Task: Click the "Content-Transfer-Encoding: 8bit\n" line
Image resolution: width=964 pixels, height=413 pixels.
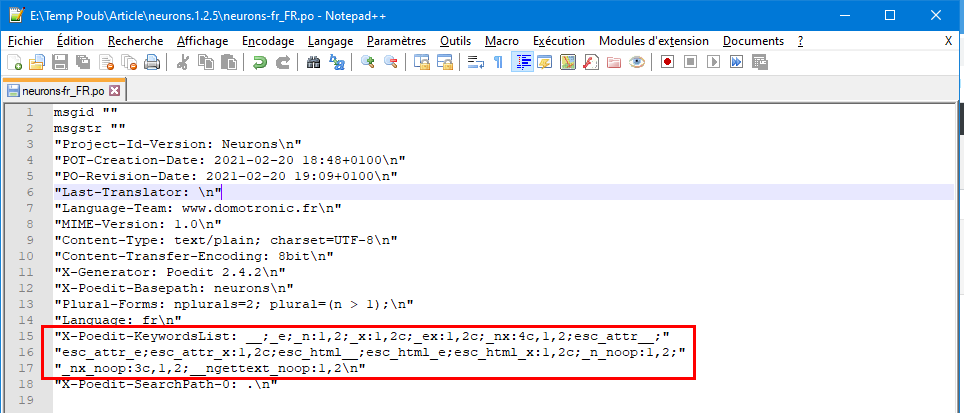Action: 193,256
